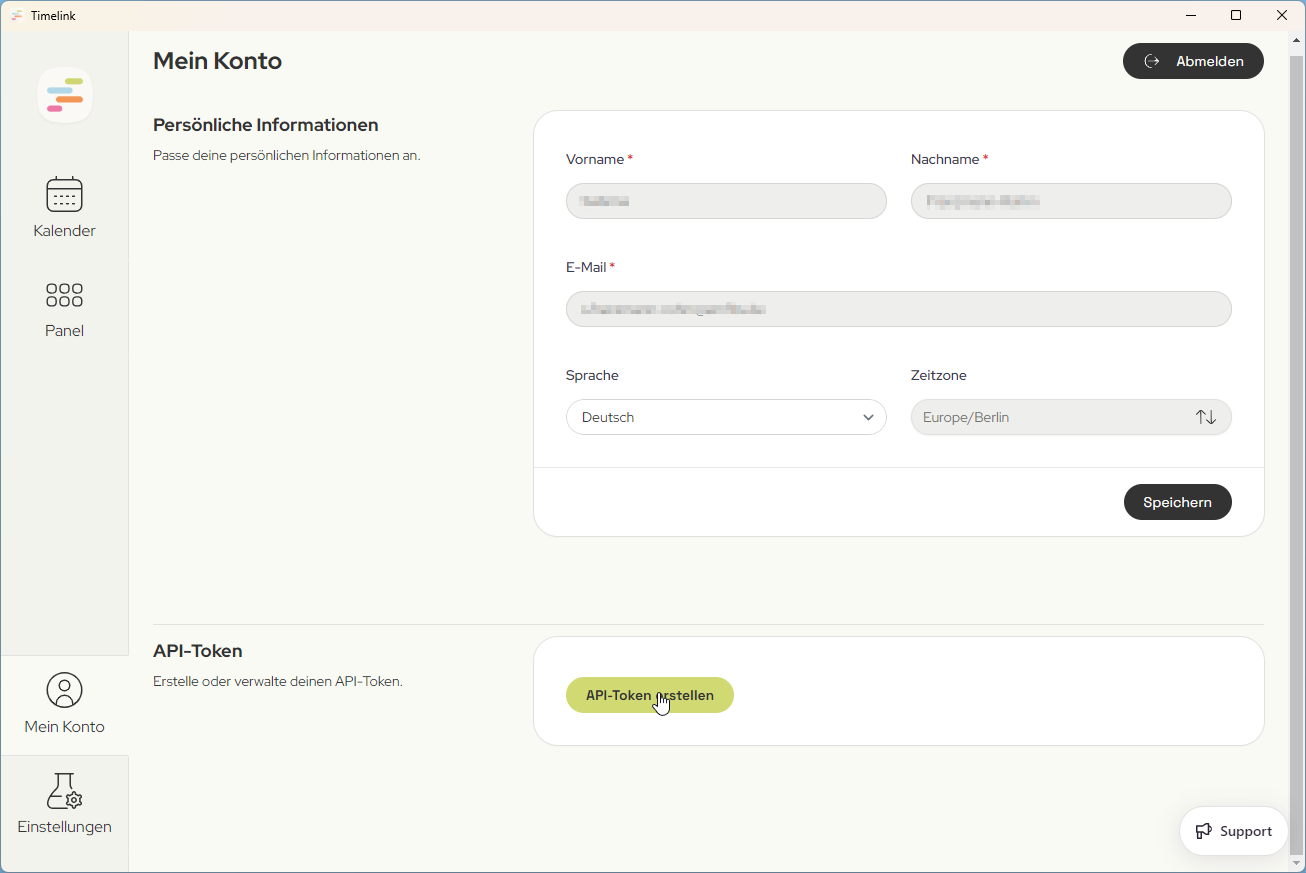Open the Support button

click(1234, 831)
